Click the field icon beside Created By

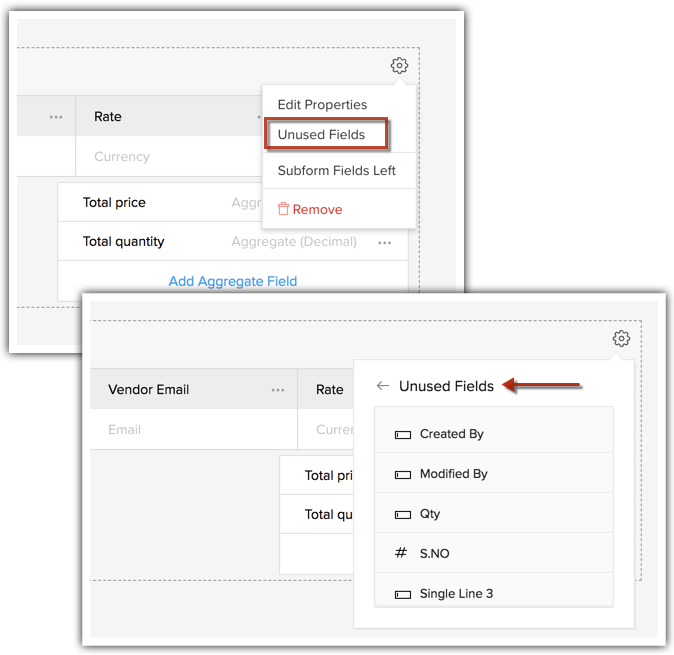pos(402,434)
